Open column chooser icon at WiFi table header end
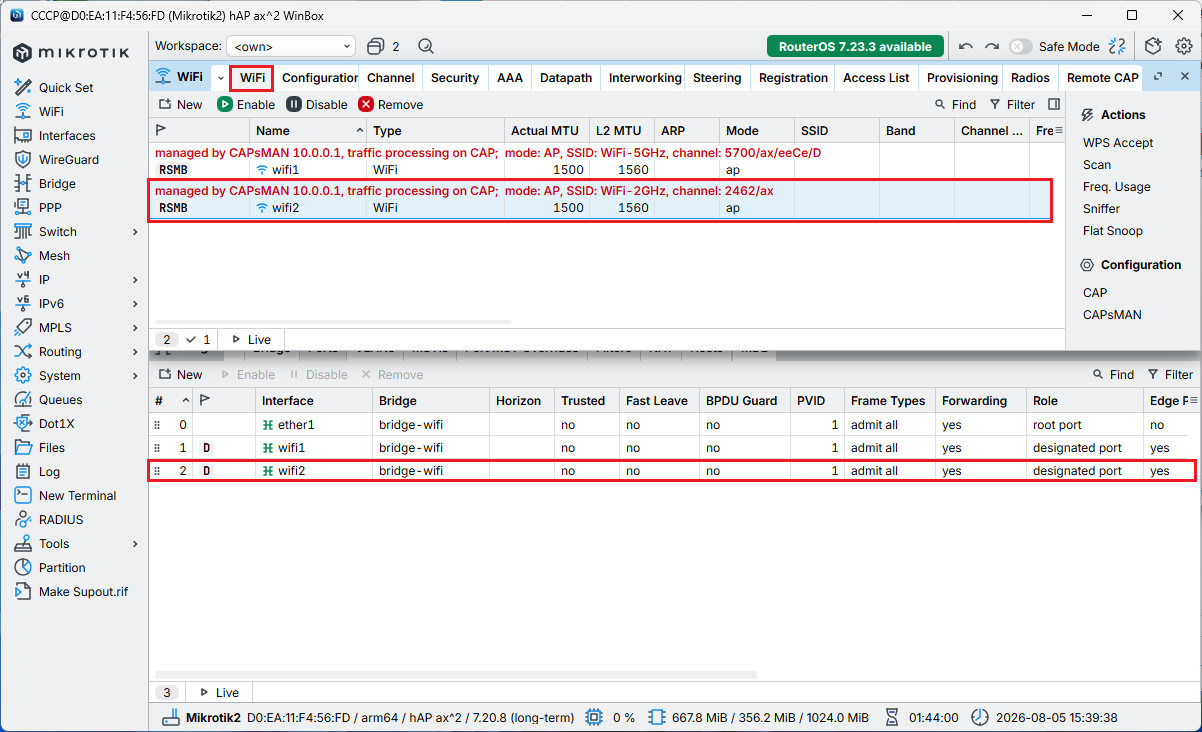The image size is (1202, 732). [1058, 130]
